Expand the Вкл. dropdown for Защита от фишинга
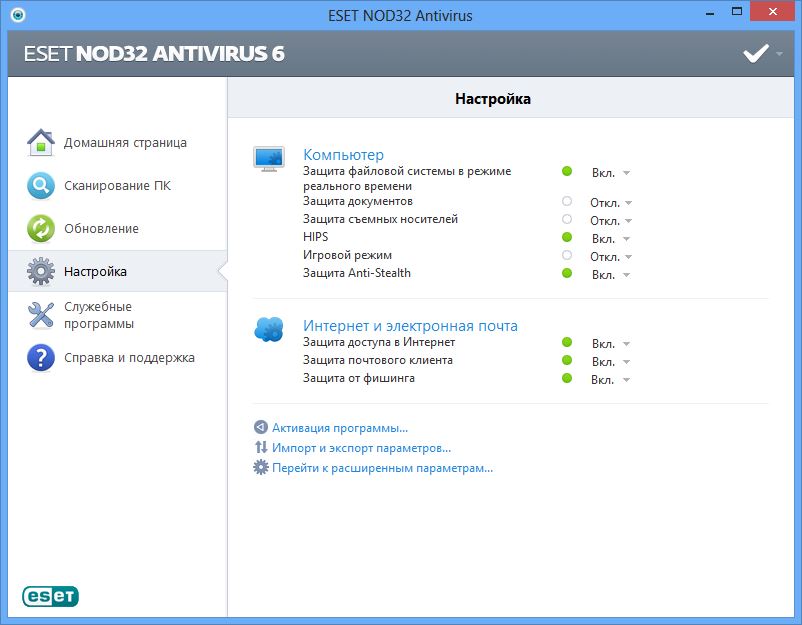Viewport: 802px width, 625px height. tap(610, 380)
